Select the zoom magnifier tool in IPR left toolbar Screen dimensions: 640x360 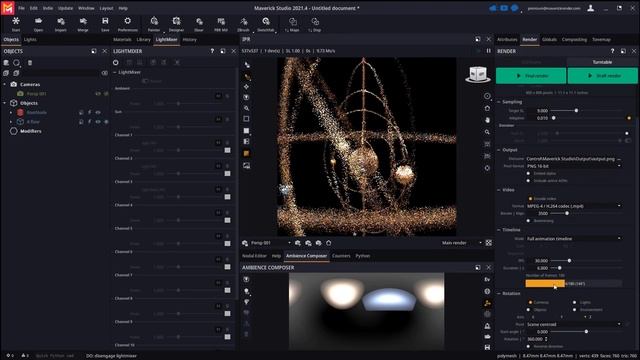point(247,108)
